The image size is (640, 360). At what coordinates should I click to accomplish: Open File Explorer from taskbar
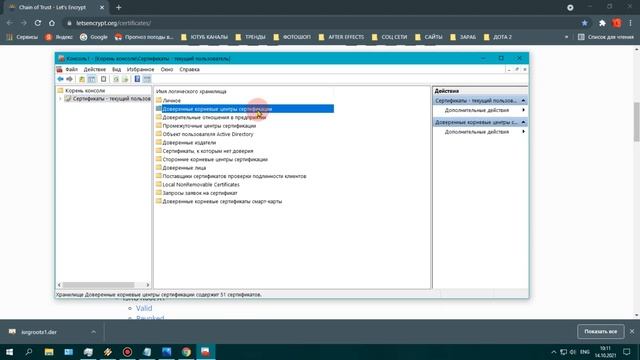tap(49, 352)
